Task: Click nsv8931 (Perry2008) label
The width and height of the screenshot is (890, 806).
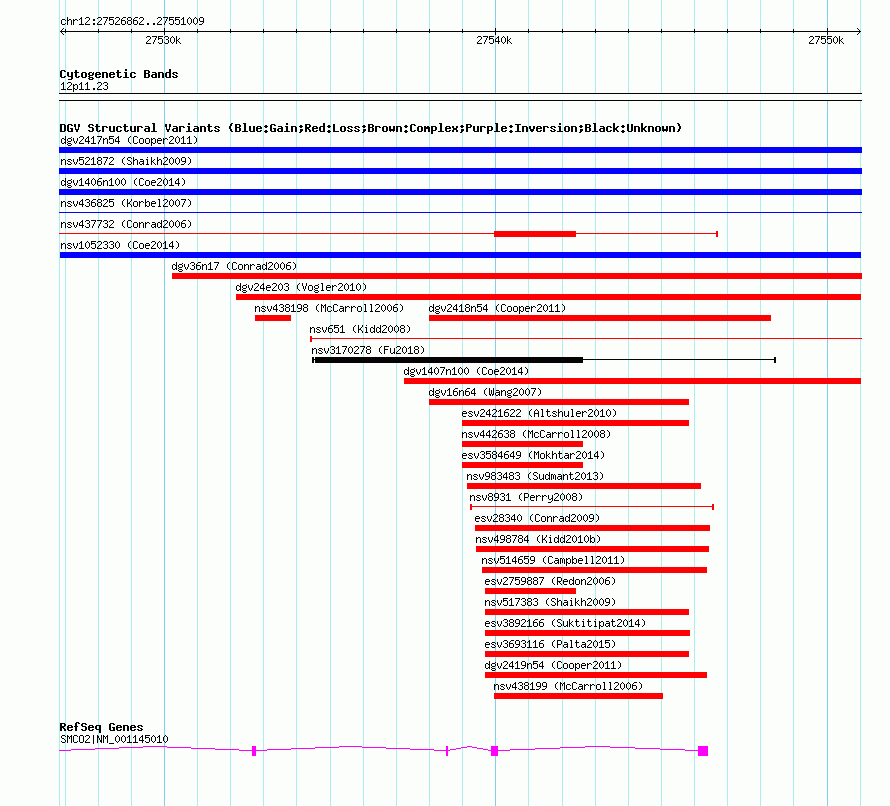Action: 526,497
